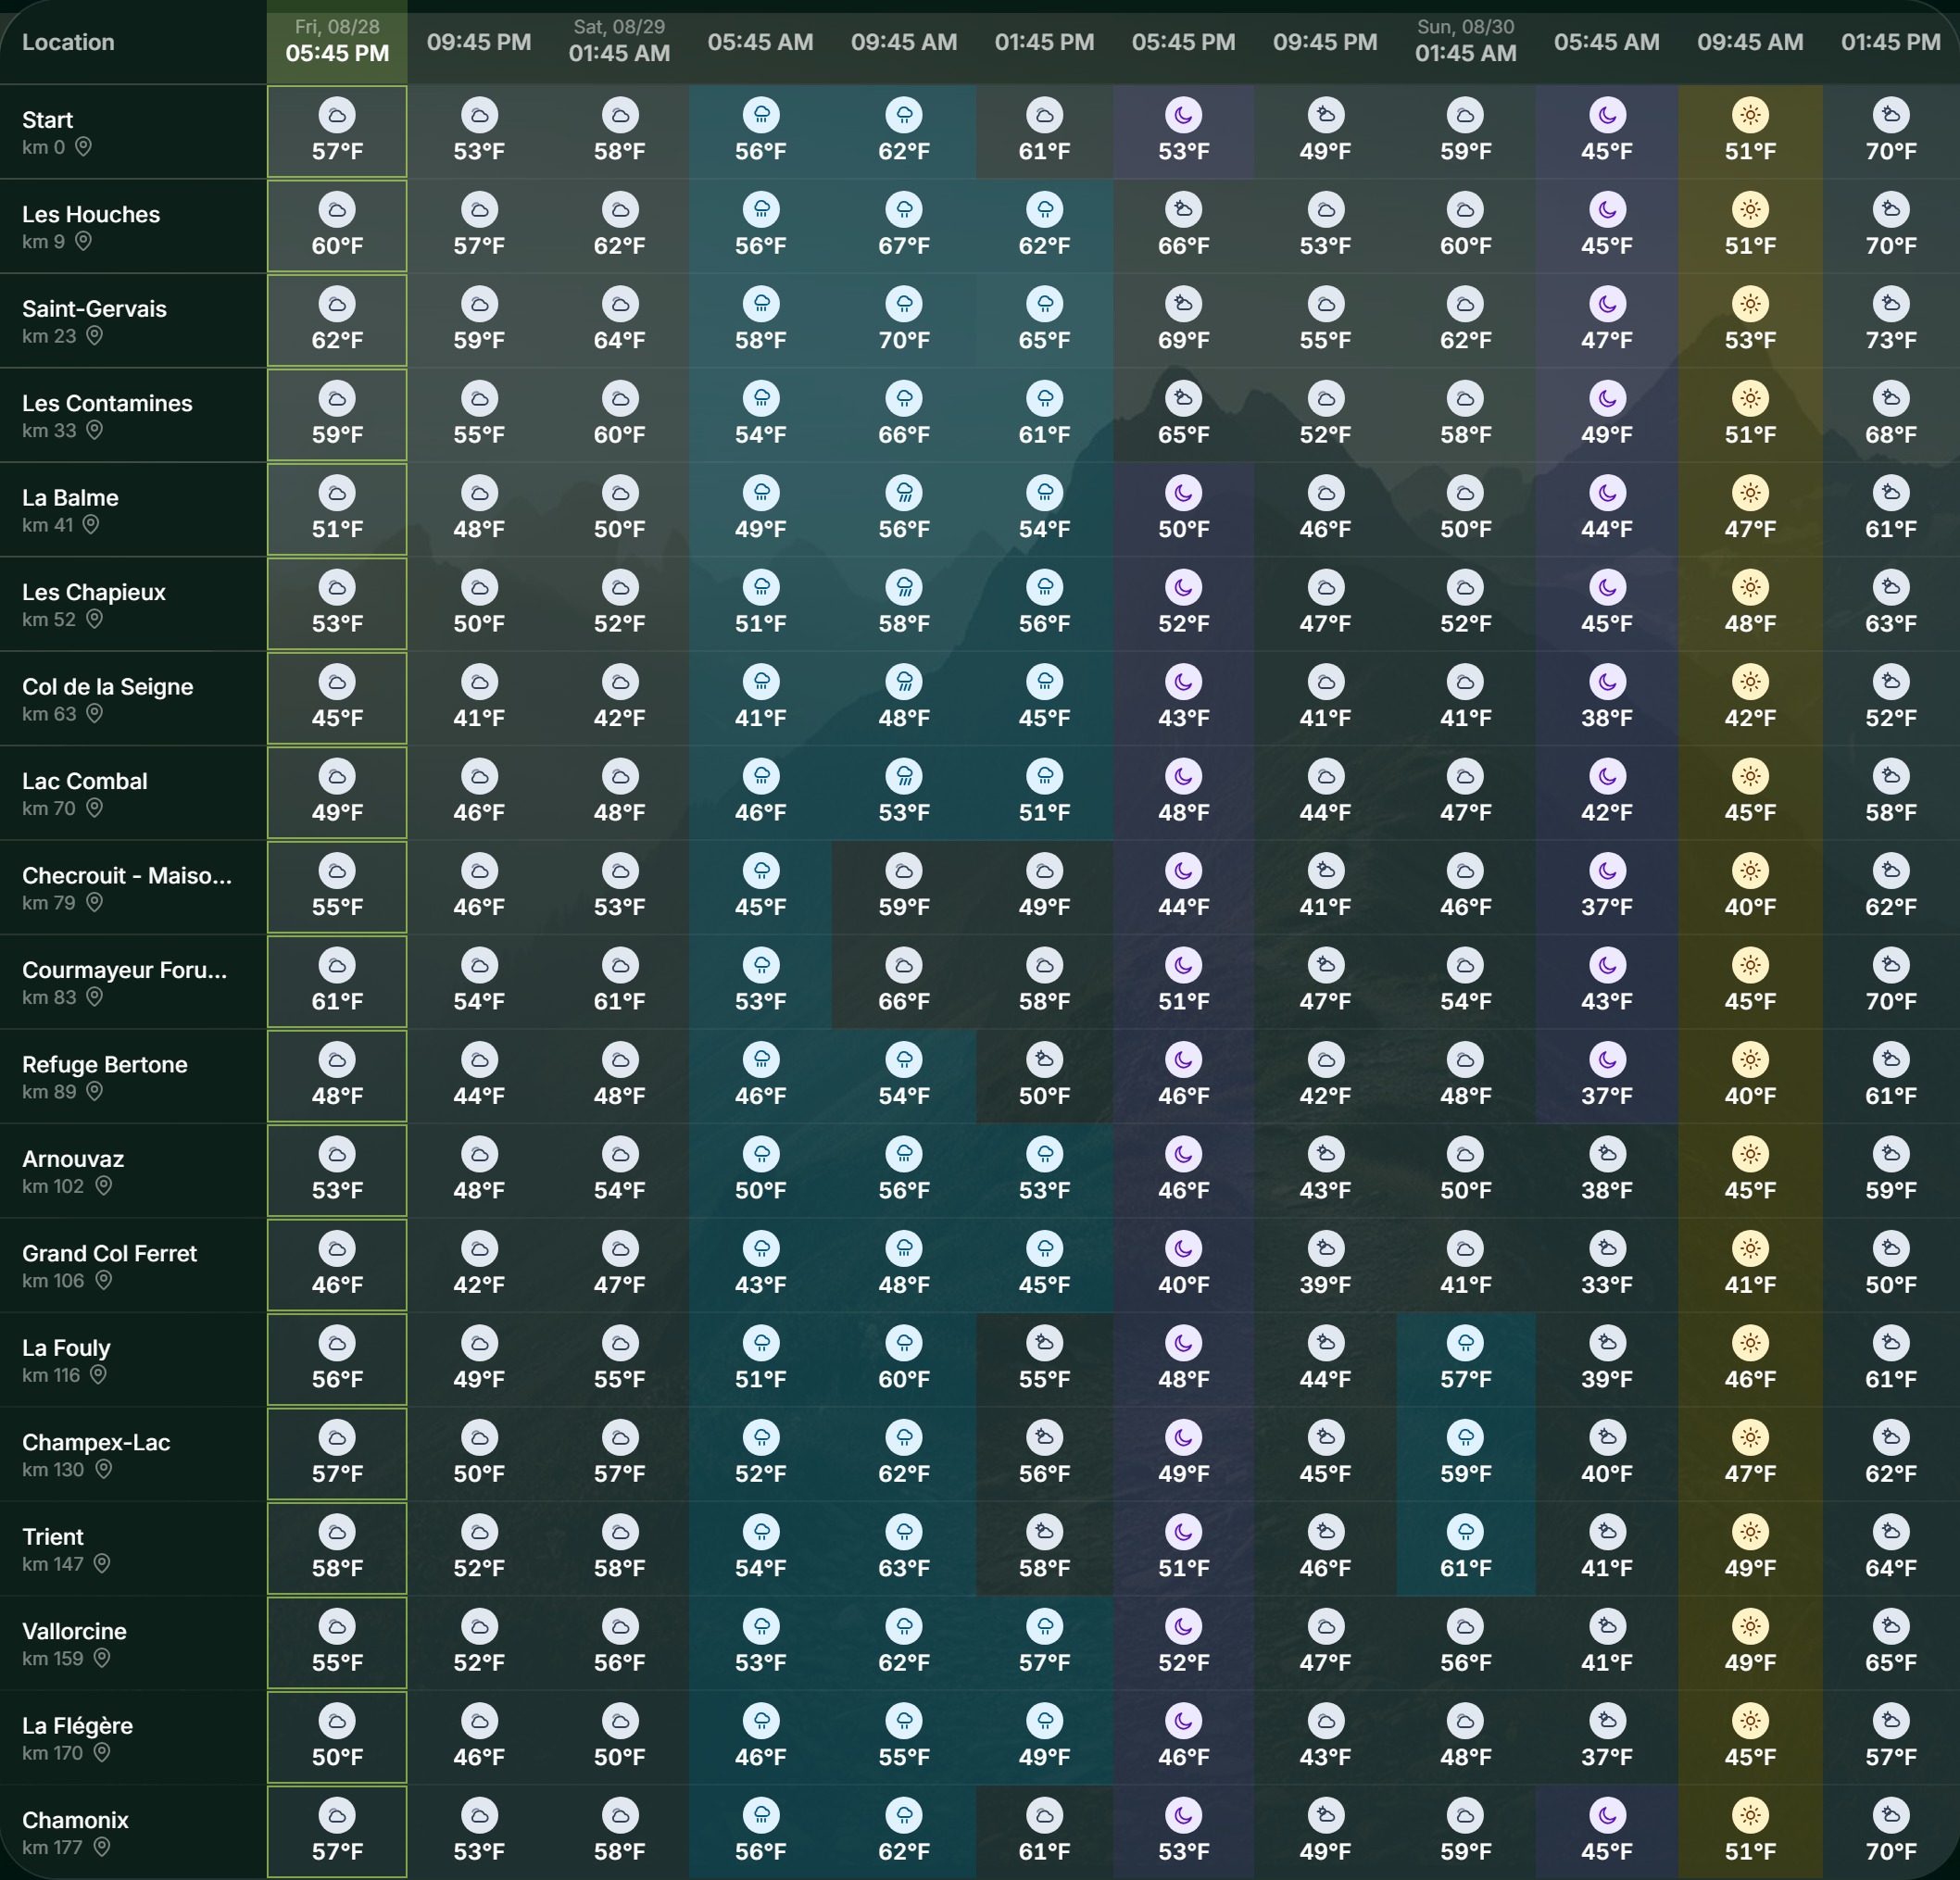Image resolution: width=1960 pixels, height=1880 pixels.
Task: Click the map pin beside Grand Col Ferret km 106
Action: [103, 1280]
